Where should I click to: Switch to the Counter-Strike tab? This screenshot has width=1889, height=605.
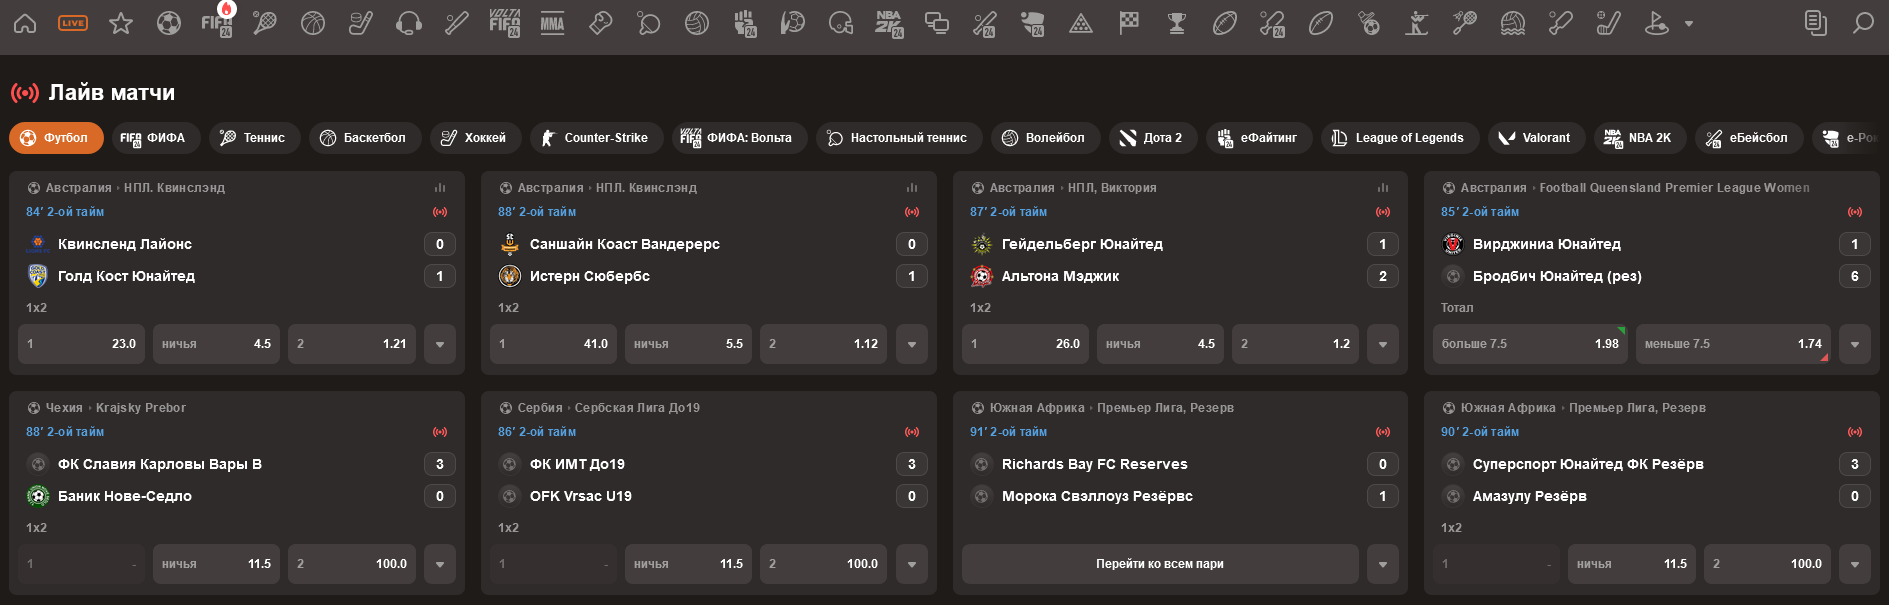[596, 138]
